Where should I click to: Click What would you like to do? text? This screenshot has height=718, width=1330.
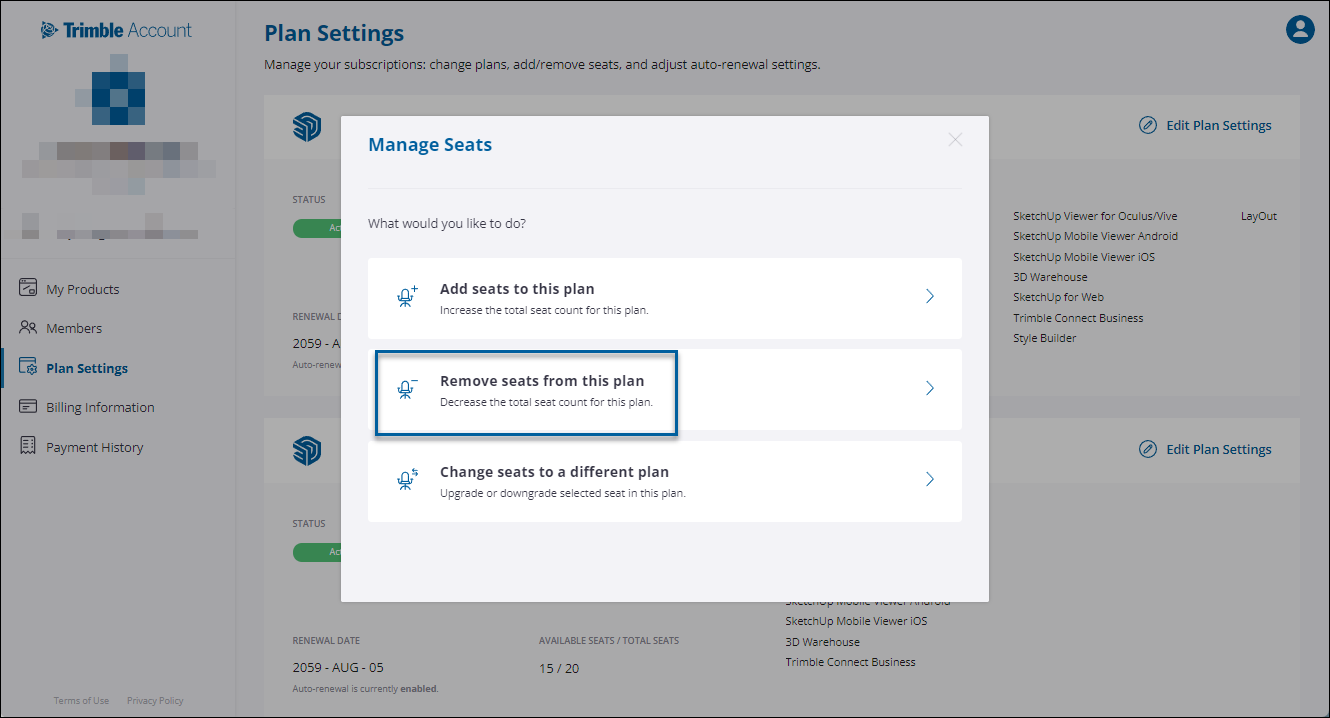tap(447, 223)
